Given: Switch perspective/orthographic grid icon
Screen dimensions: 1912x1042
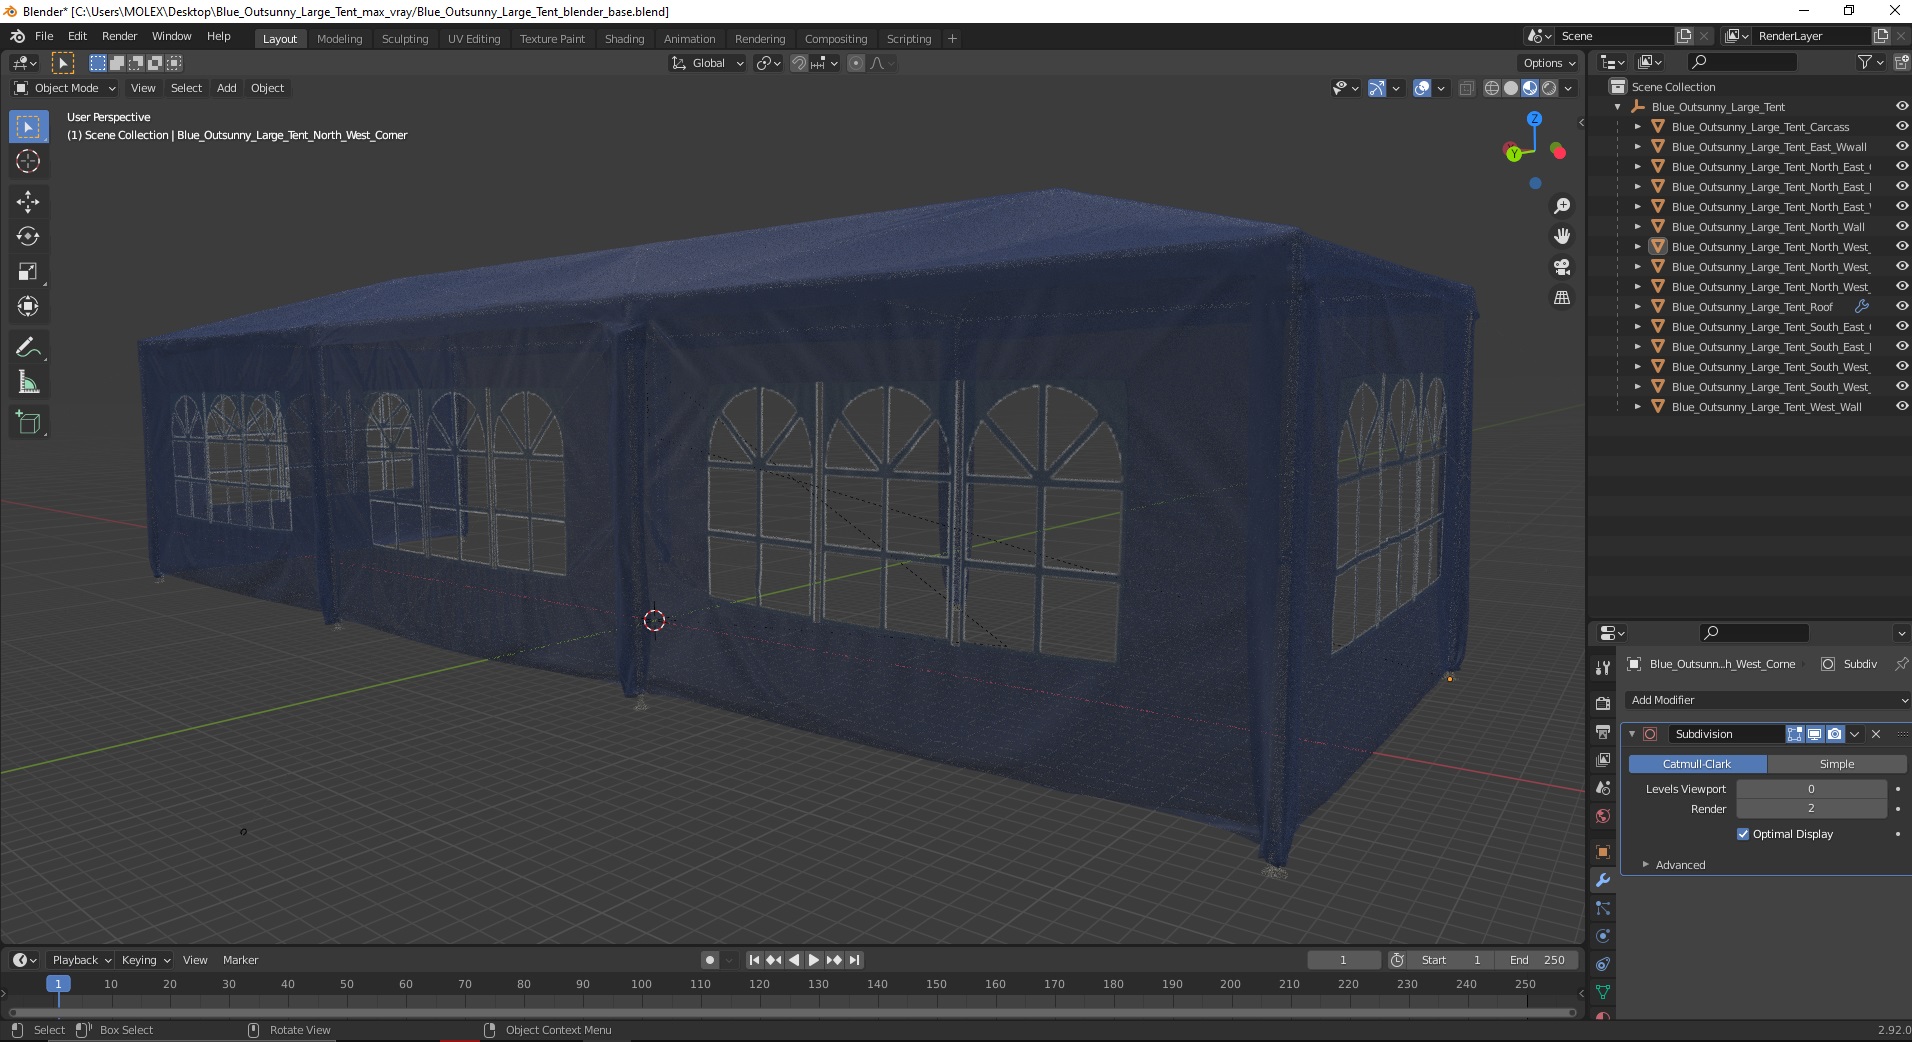Looking at the screenshot, I should 1561,298.
